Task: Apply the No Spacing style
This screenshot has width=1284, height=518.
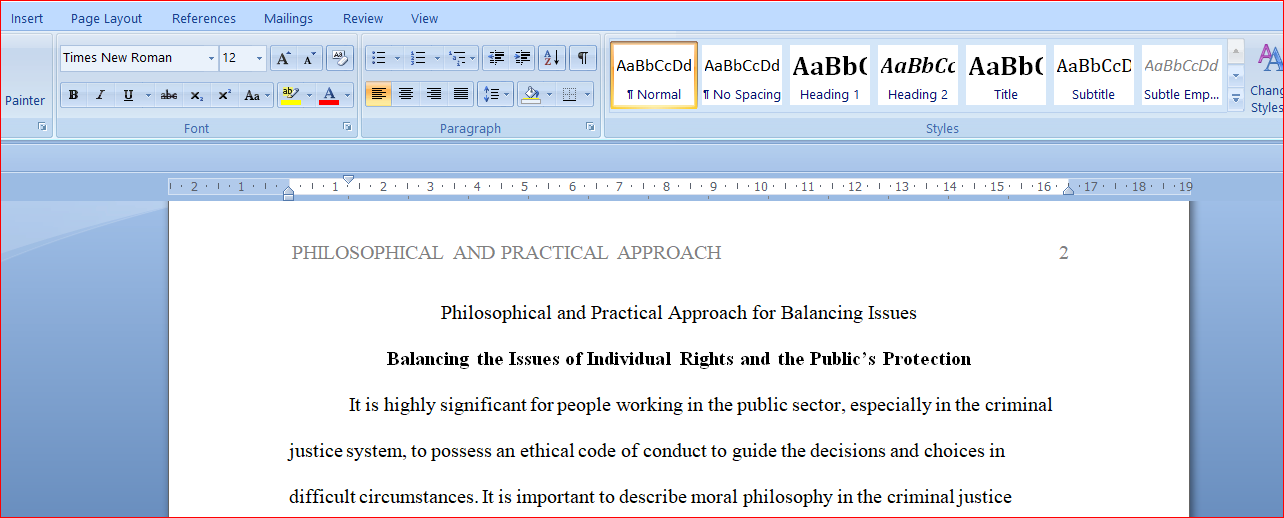Action: (x=742, y=75)
